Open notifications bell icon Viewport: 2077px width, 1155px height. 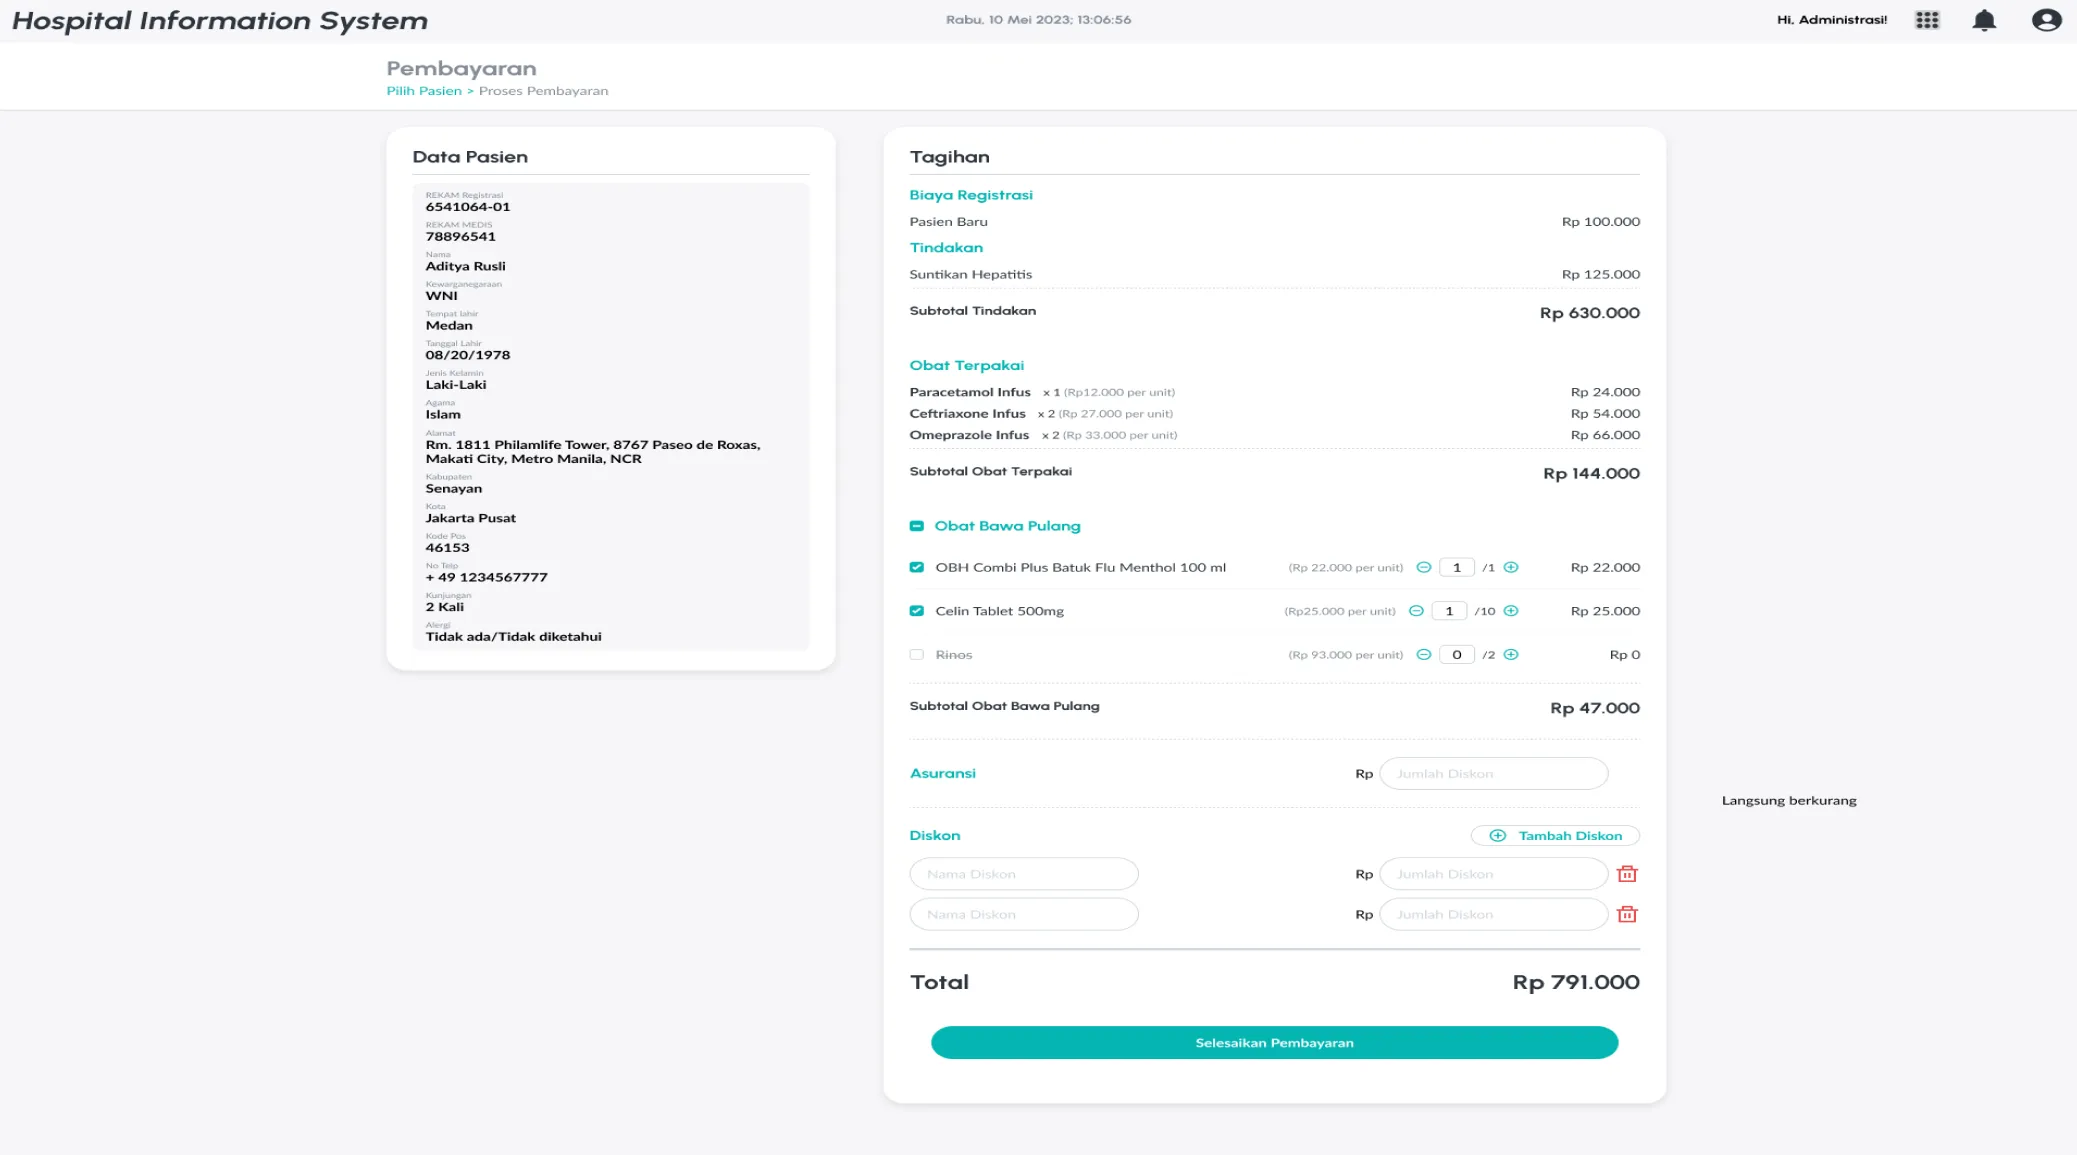(x=1984, y=20)
